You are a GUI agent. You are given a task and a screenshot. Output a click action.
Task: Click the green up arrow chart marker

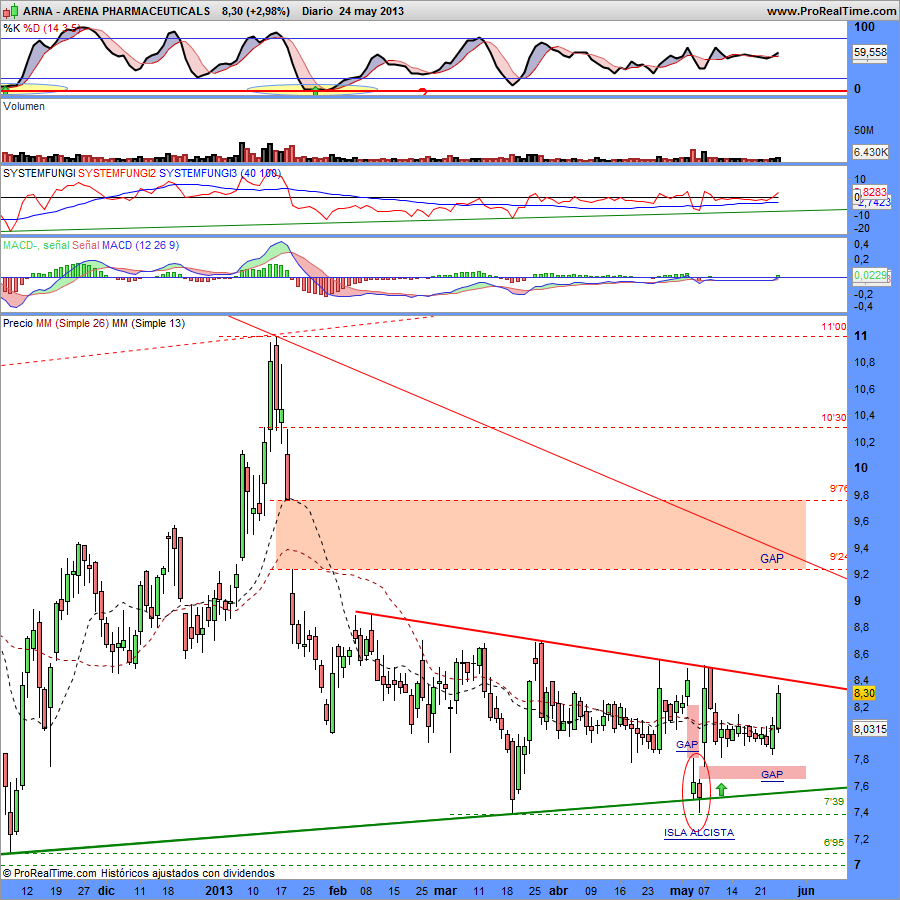[x=721, y=789]
